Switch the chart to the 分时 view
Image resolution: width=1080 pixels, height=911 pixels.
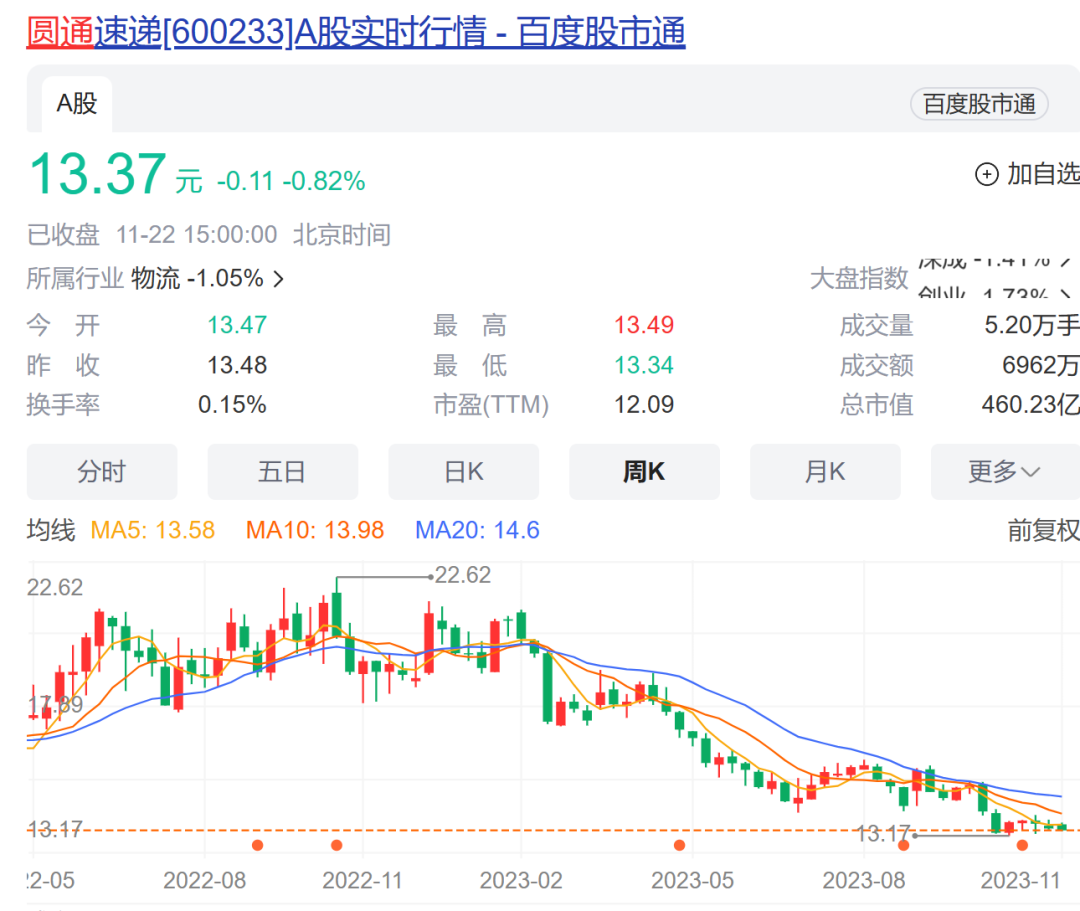point(102,472)
